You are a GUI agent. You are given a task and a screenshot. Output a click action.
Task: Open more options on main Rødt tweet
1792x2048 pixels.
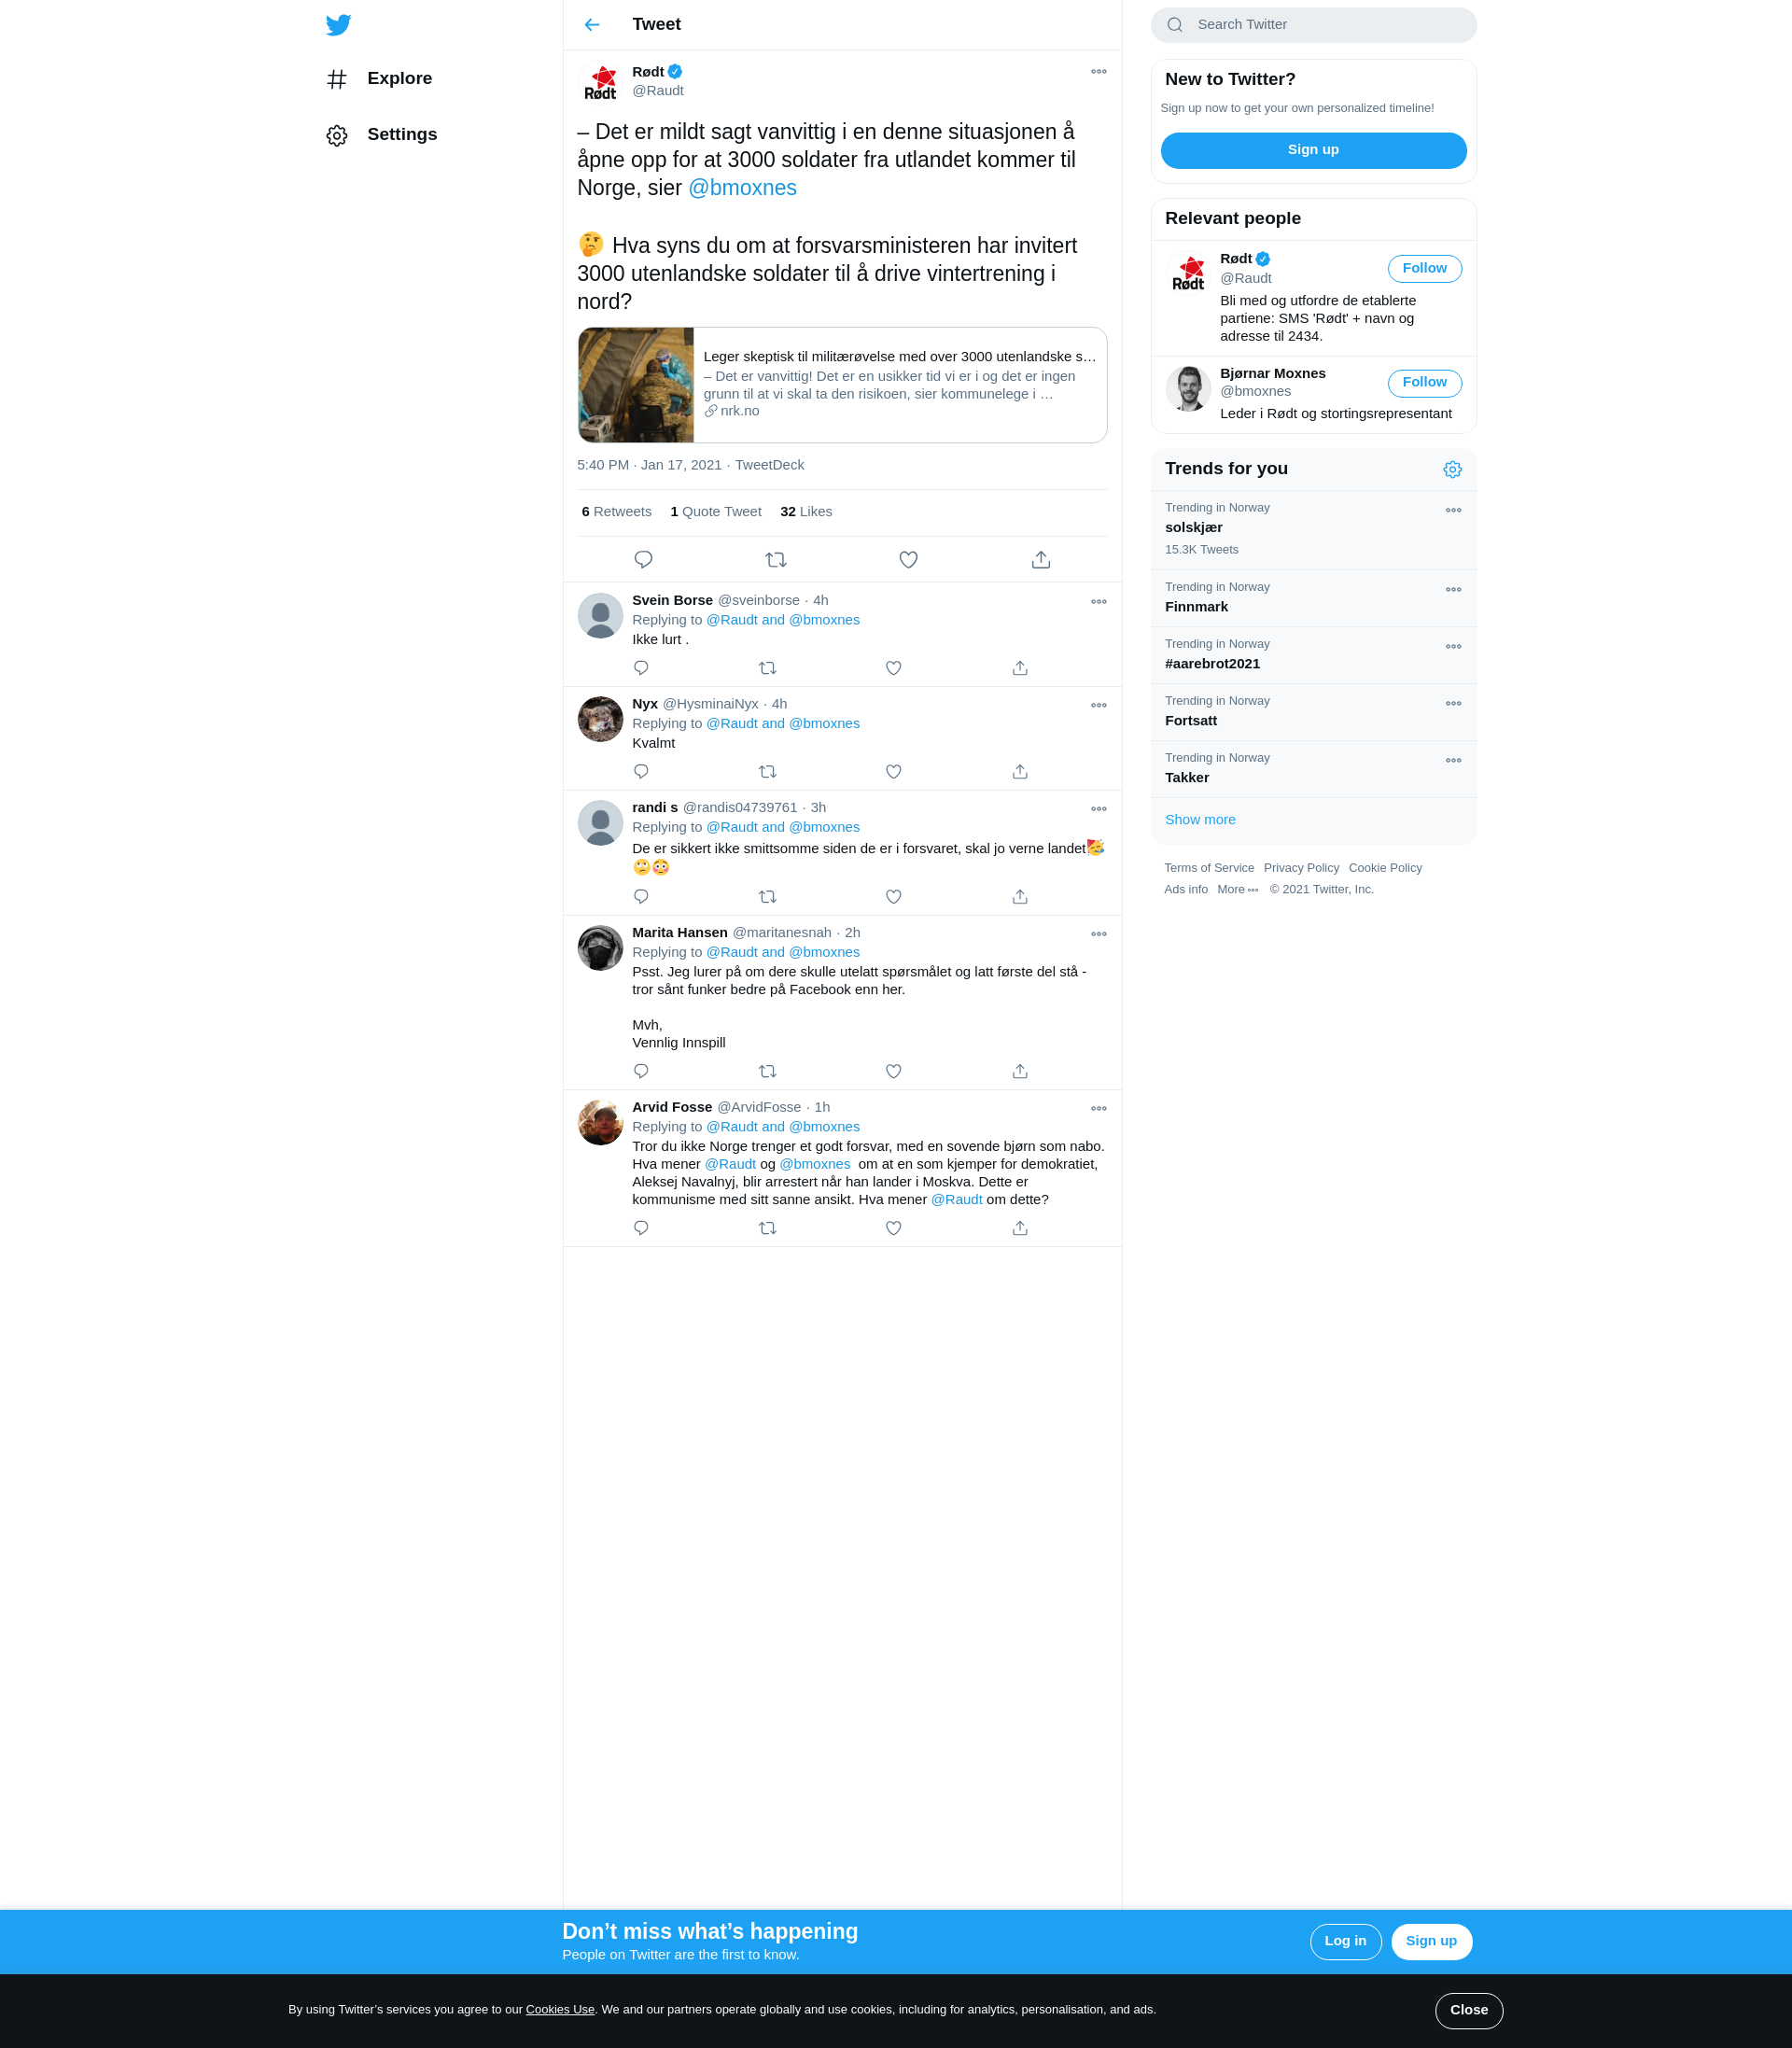tap(1099, 72)
